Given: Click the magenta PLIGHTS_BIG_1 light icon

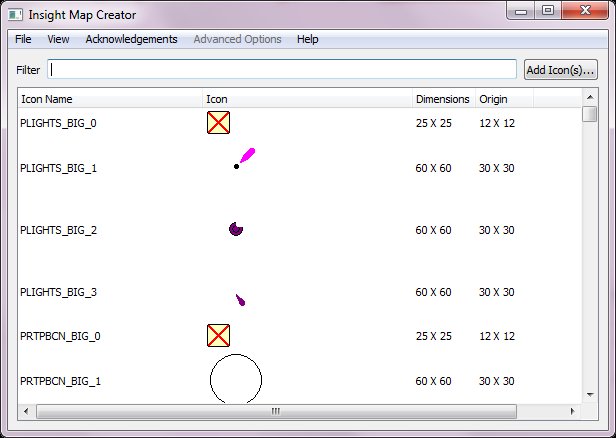Looking at the screenshot, I should pyautogui.click(x=244, y=158).
